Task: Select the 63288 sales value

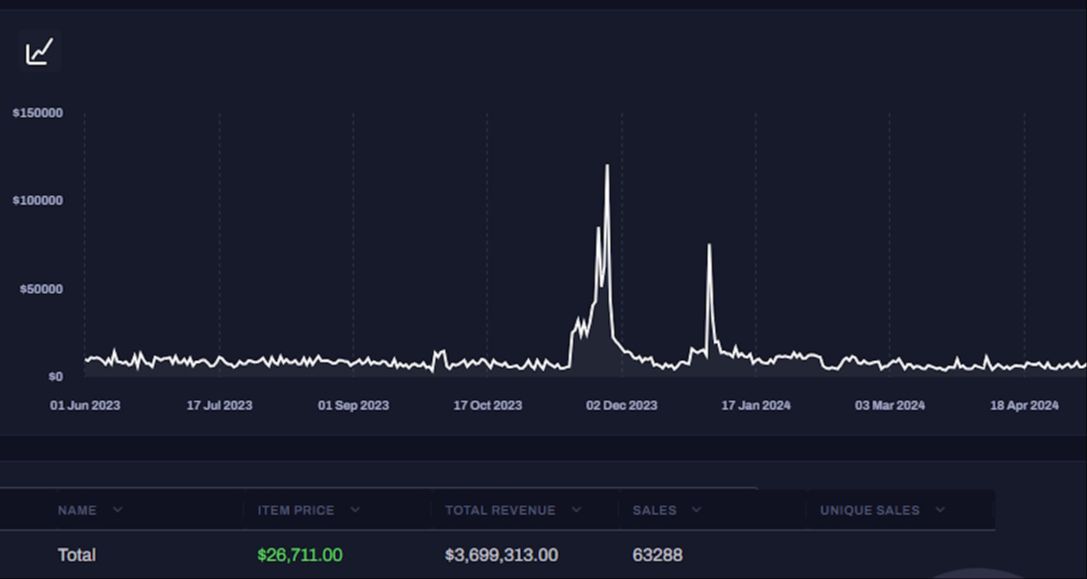Action: pos(657,555)
